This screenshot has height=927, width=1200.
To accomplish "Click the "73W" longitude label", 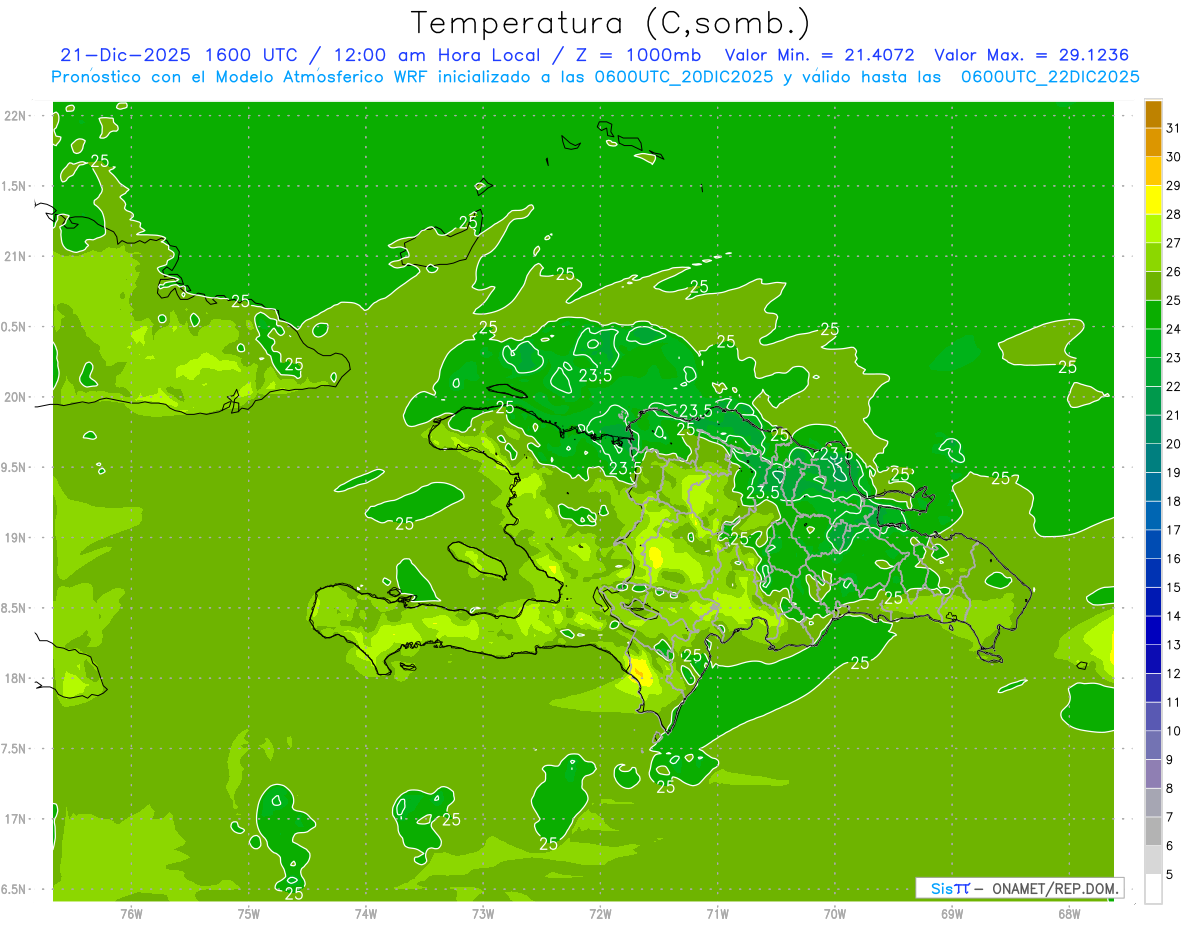I will click(483, 914).
